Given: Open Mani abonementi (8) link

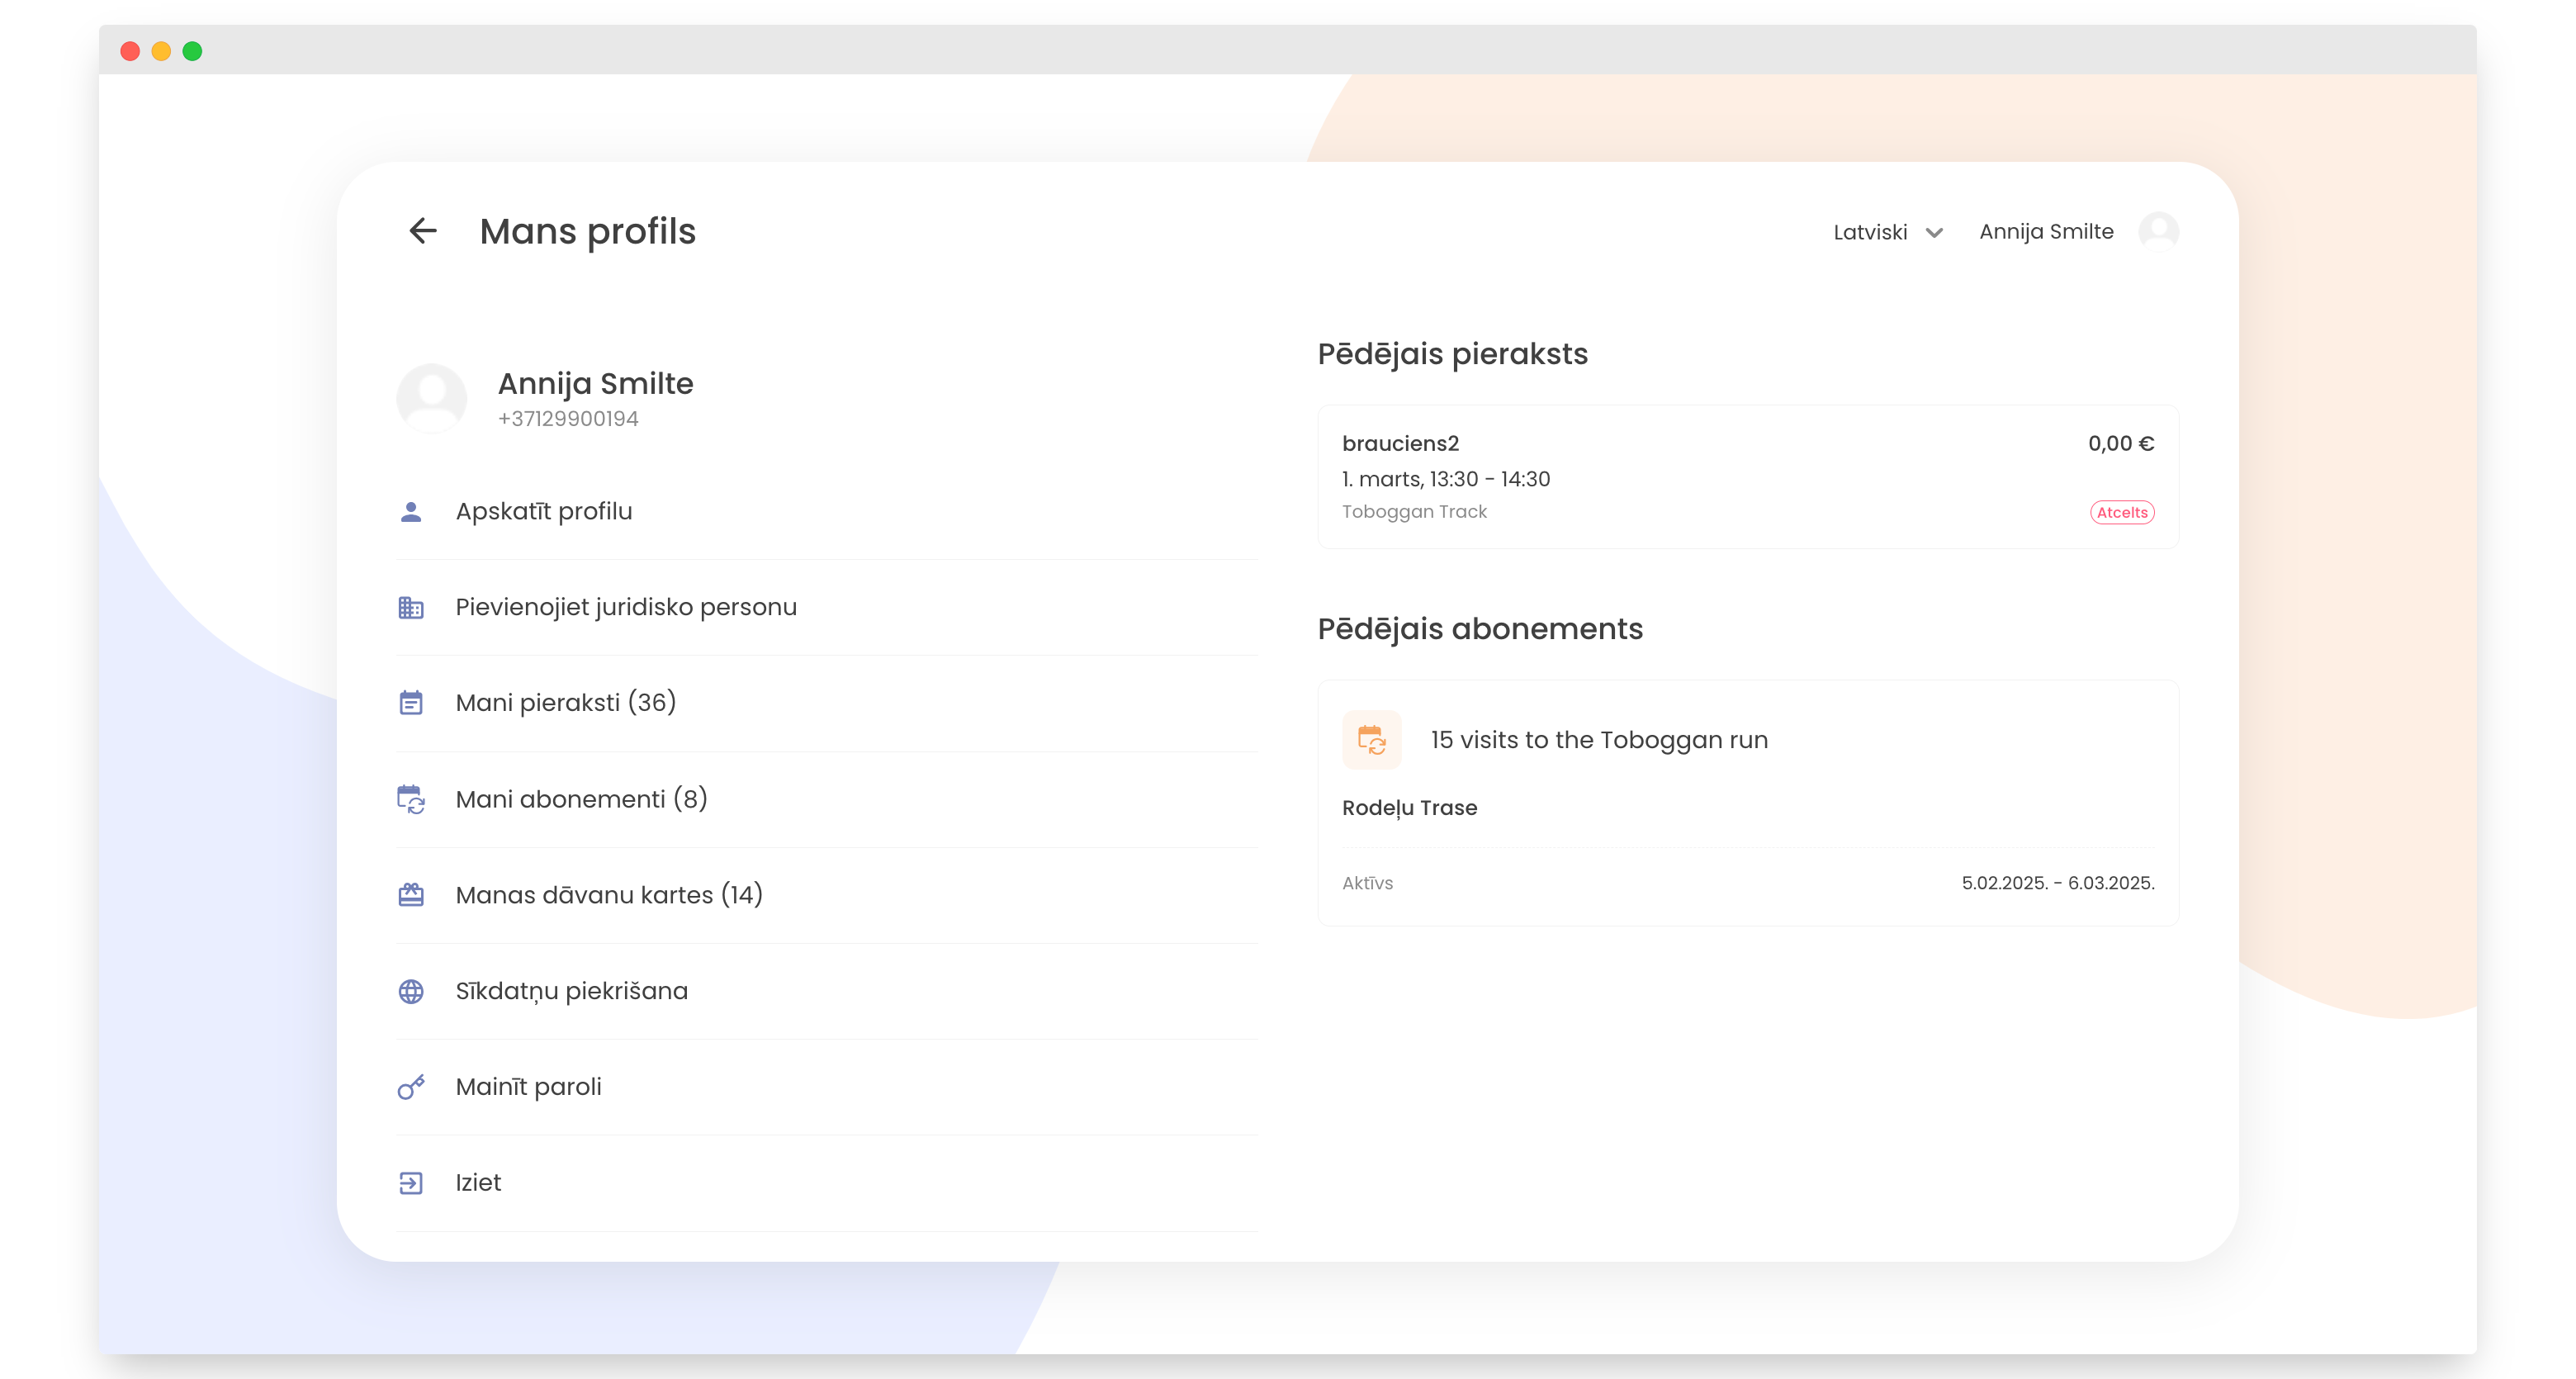Looking at the screenshot, I should click(x=581, y=799).
